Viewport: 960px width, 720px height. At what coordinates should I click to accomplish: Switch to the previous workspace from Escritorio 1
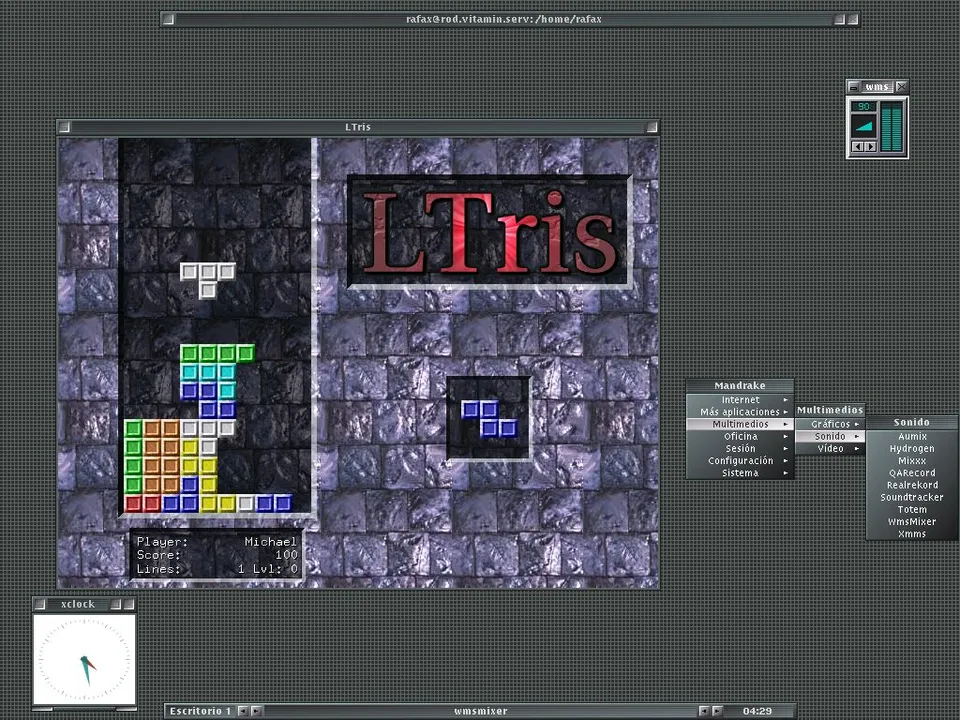243,711
